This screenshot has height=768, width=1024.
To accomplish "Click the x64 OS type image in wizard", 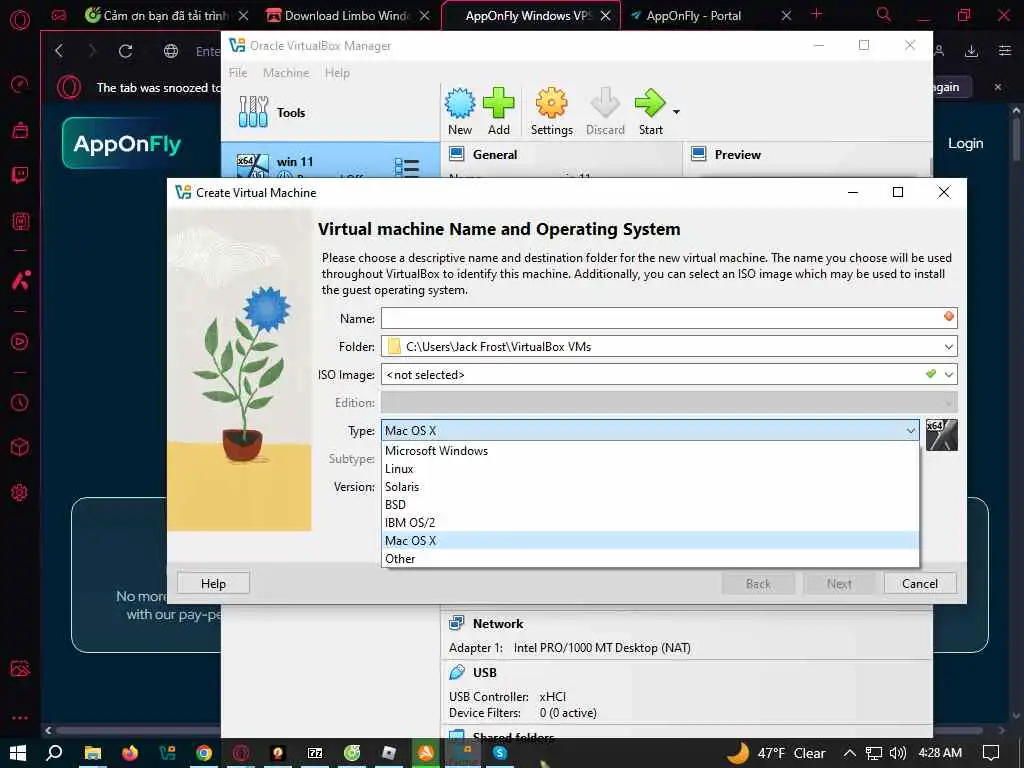I will pyautogui.click(x=942, y=435).
